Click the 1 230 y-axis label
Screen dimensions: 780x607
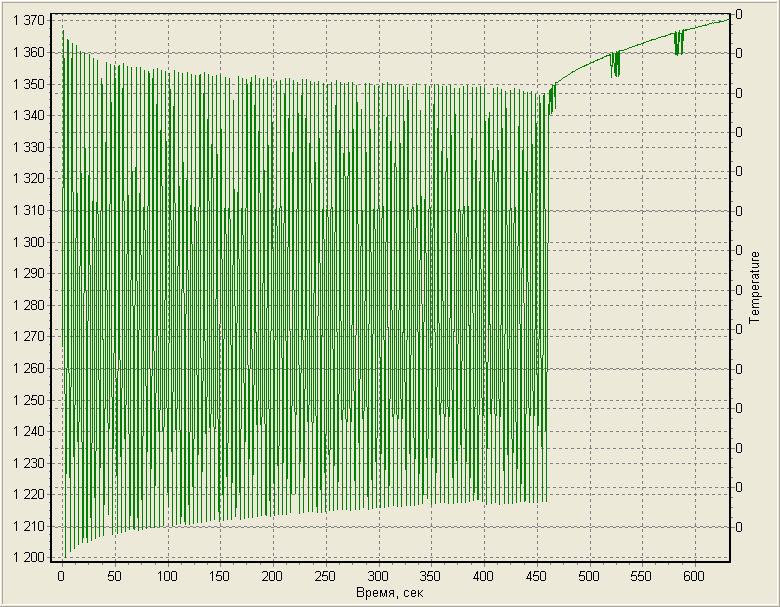point(28,463)
